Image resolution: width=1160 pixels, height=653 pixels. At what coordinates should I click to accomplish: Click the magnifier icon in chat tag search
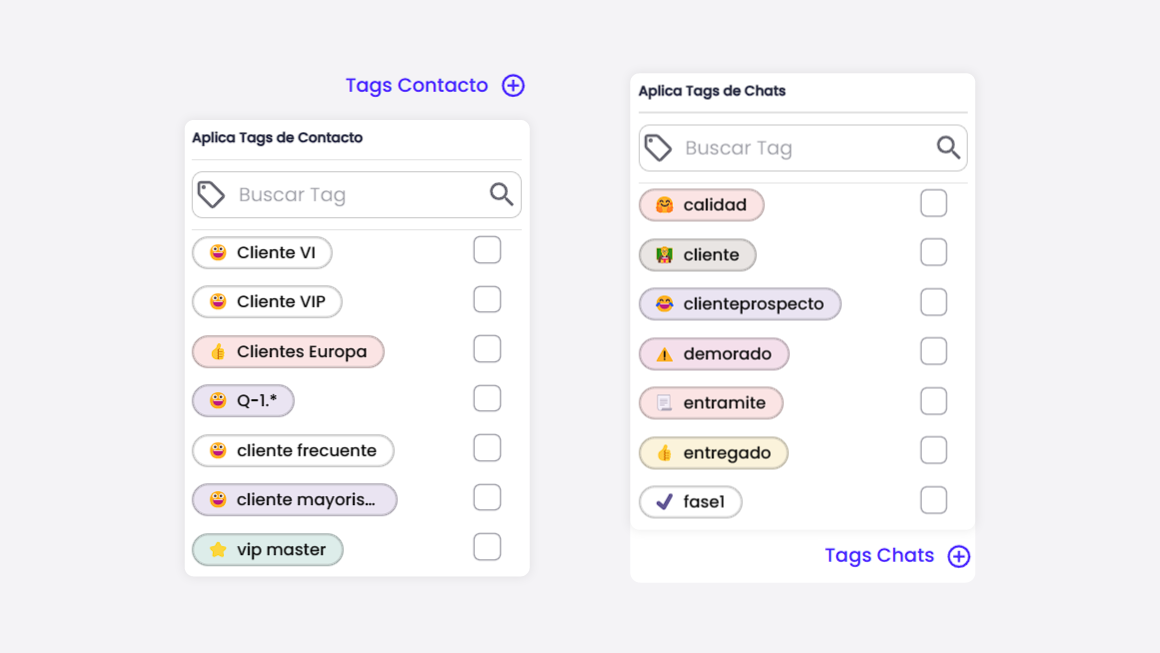[947, 147]
